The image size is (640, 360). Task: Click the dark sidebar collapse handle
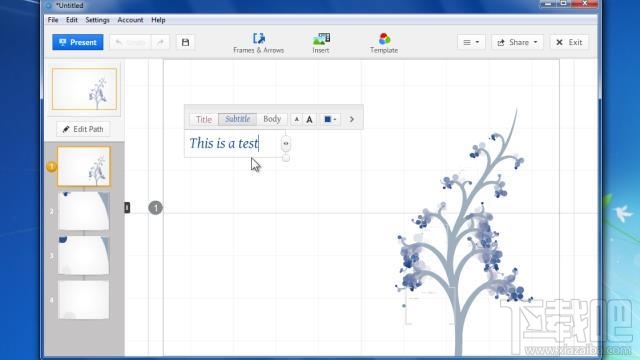[127, 208]
